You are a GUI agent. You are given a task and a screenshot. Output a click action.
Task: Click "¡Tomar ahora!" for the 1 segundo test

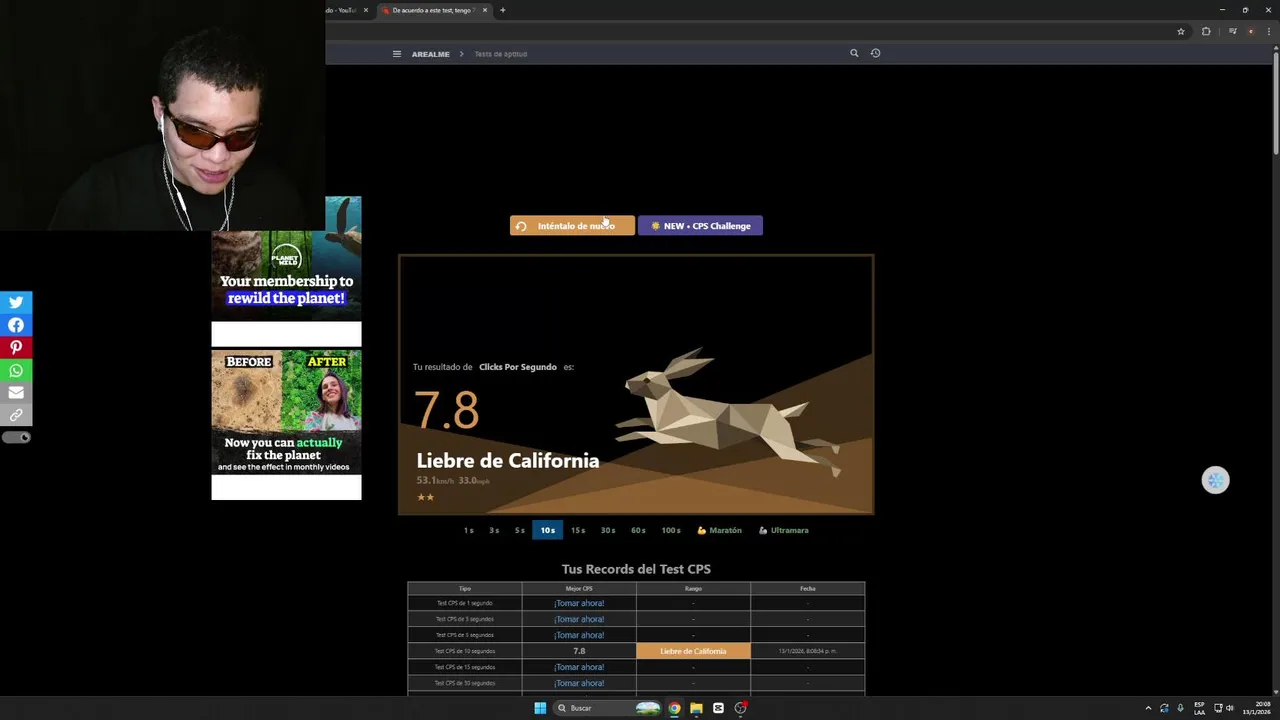coord(579,603)
